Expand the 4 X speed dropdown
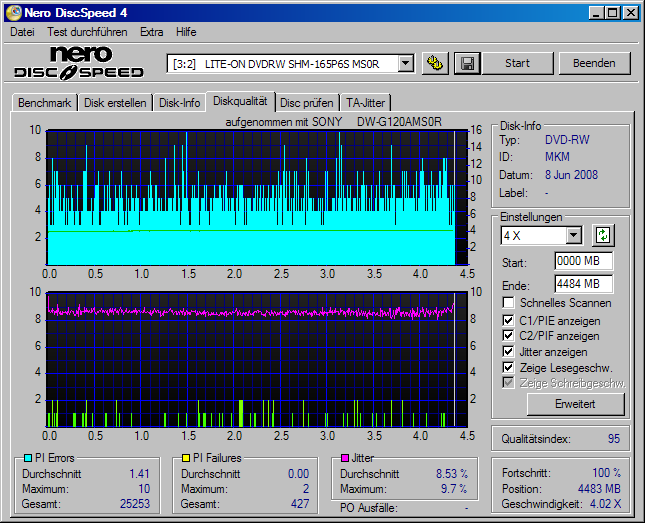Image resolution: width=645 pixels, height=523 pixels. [573, 236]
